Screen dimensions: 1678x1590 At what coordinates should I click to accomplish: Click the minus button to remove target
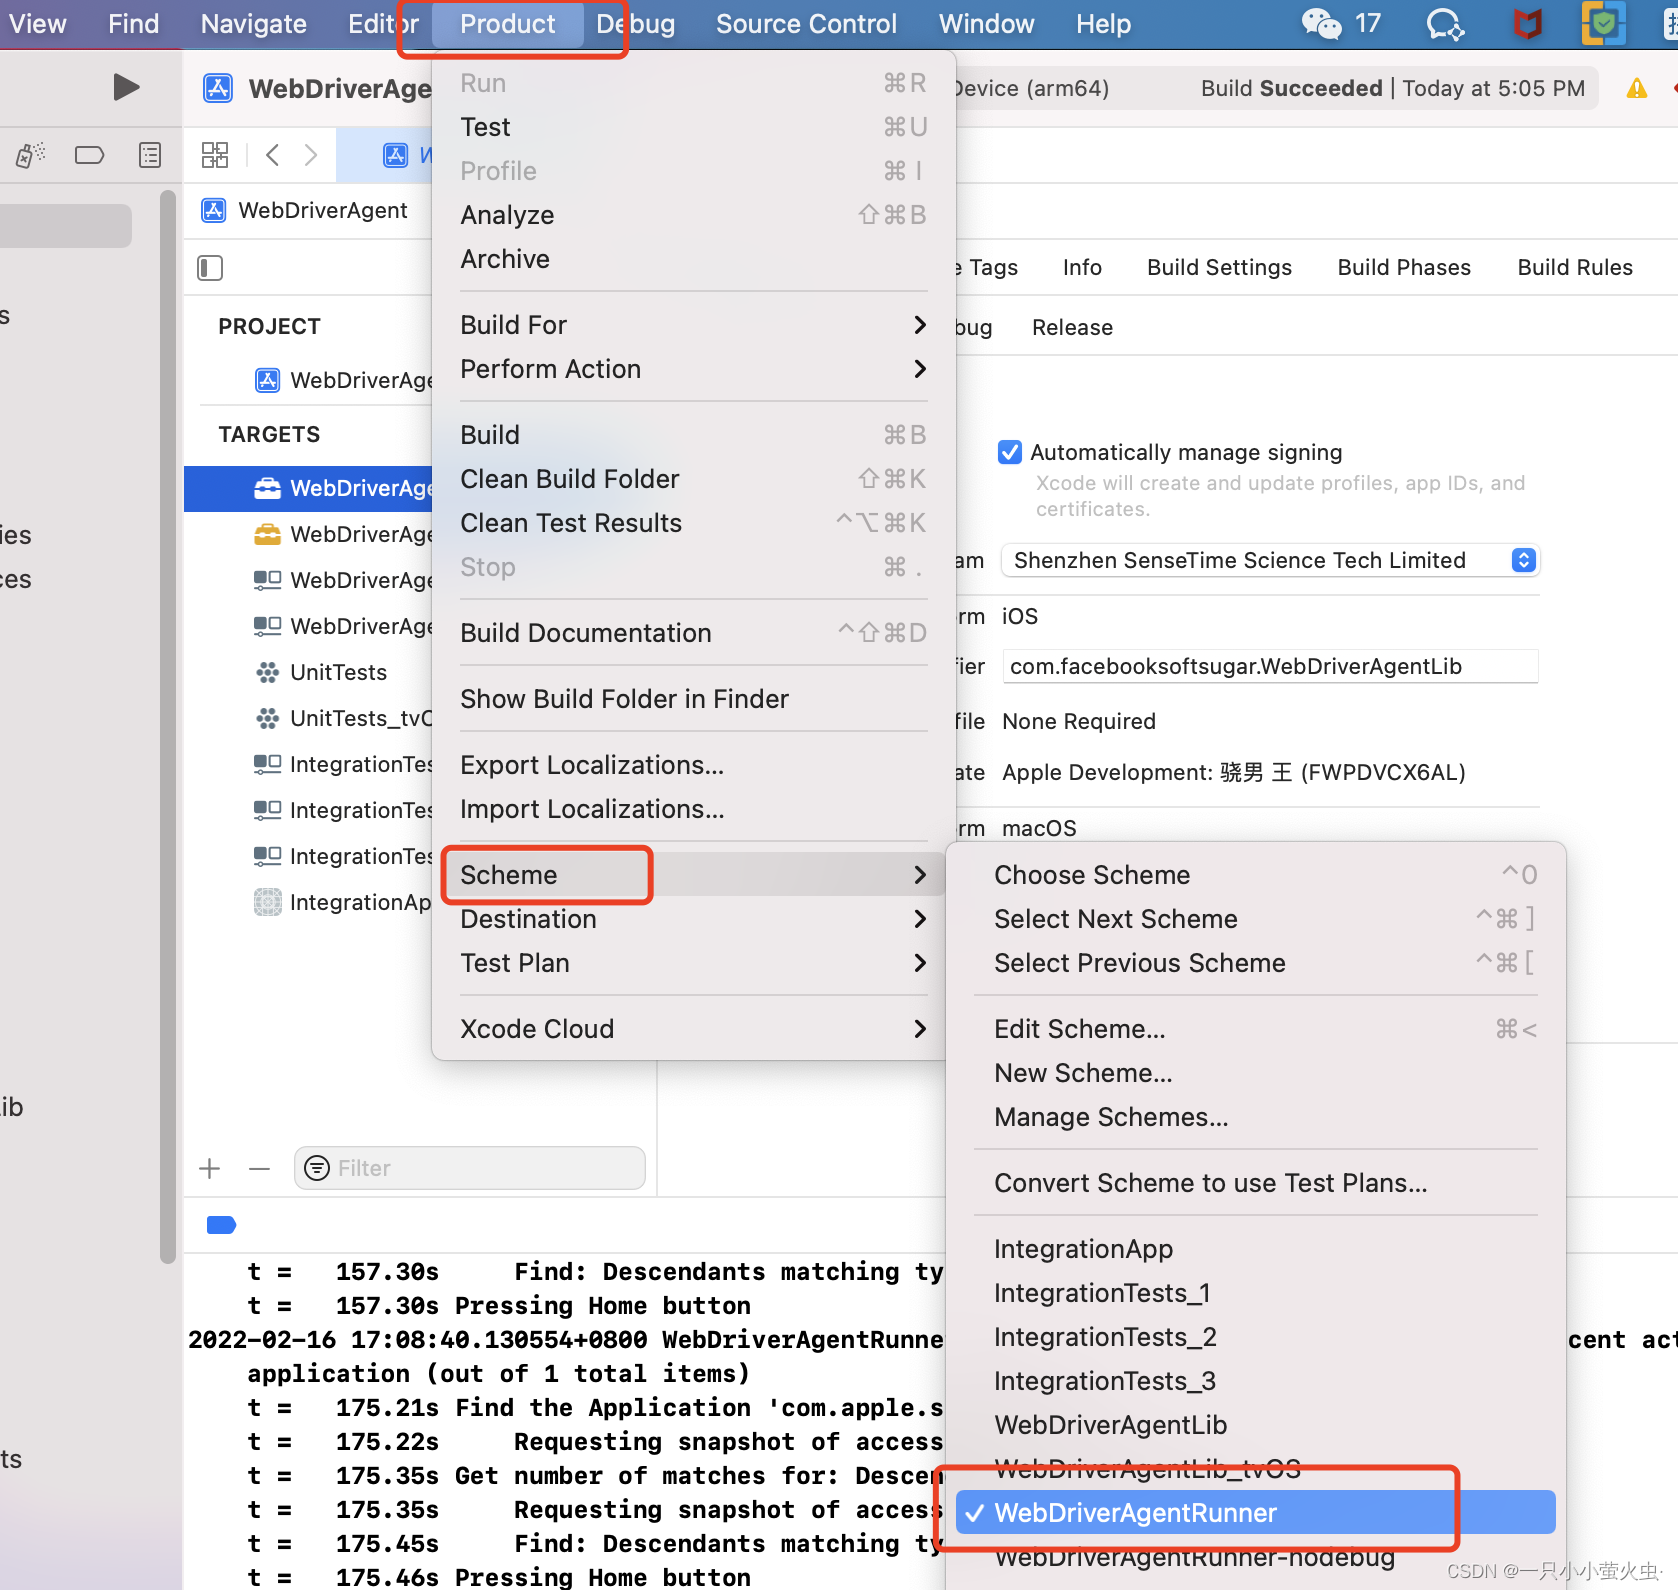click(x=260, y=1168)
